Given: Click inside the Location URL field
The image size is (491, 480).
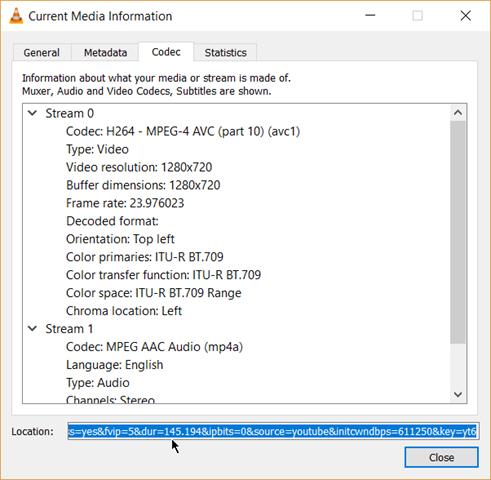Looking at the screenshot, I should (273, 431).
